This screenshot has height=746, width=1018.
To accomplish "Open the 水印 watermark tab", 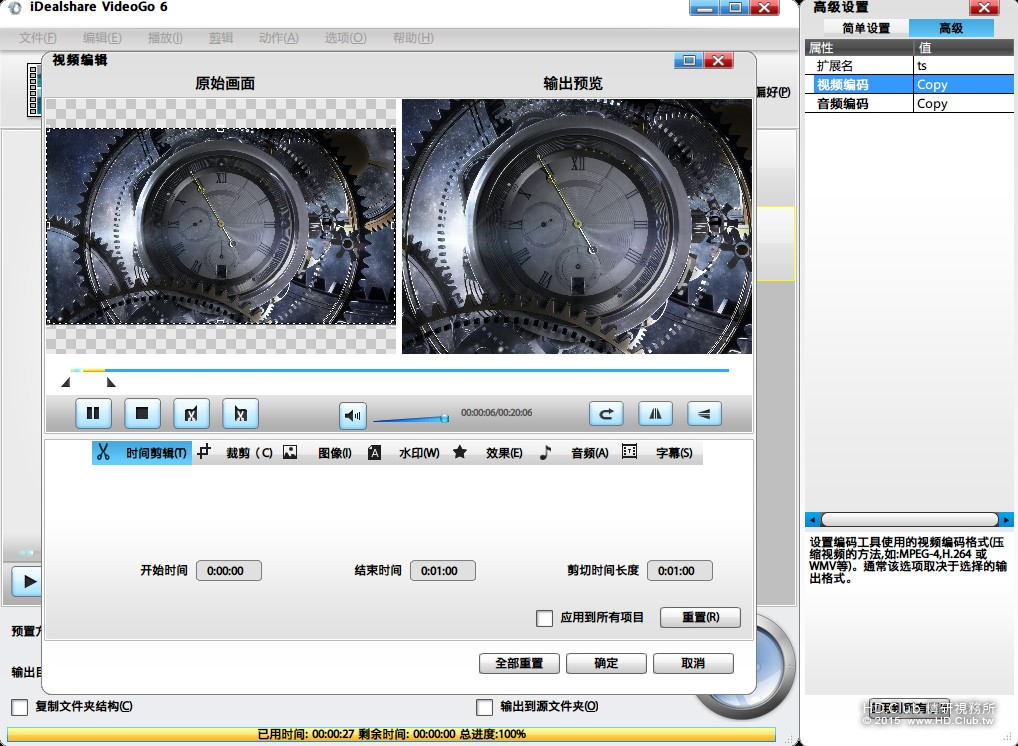I will coord(404,453).
